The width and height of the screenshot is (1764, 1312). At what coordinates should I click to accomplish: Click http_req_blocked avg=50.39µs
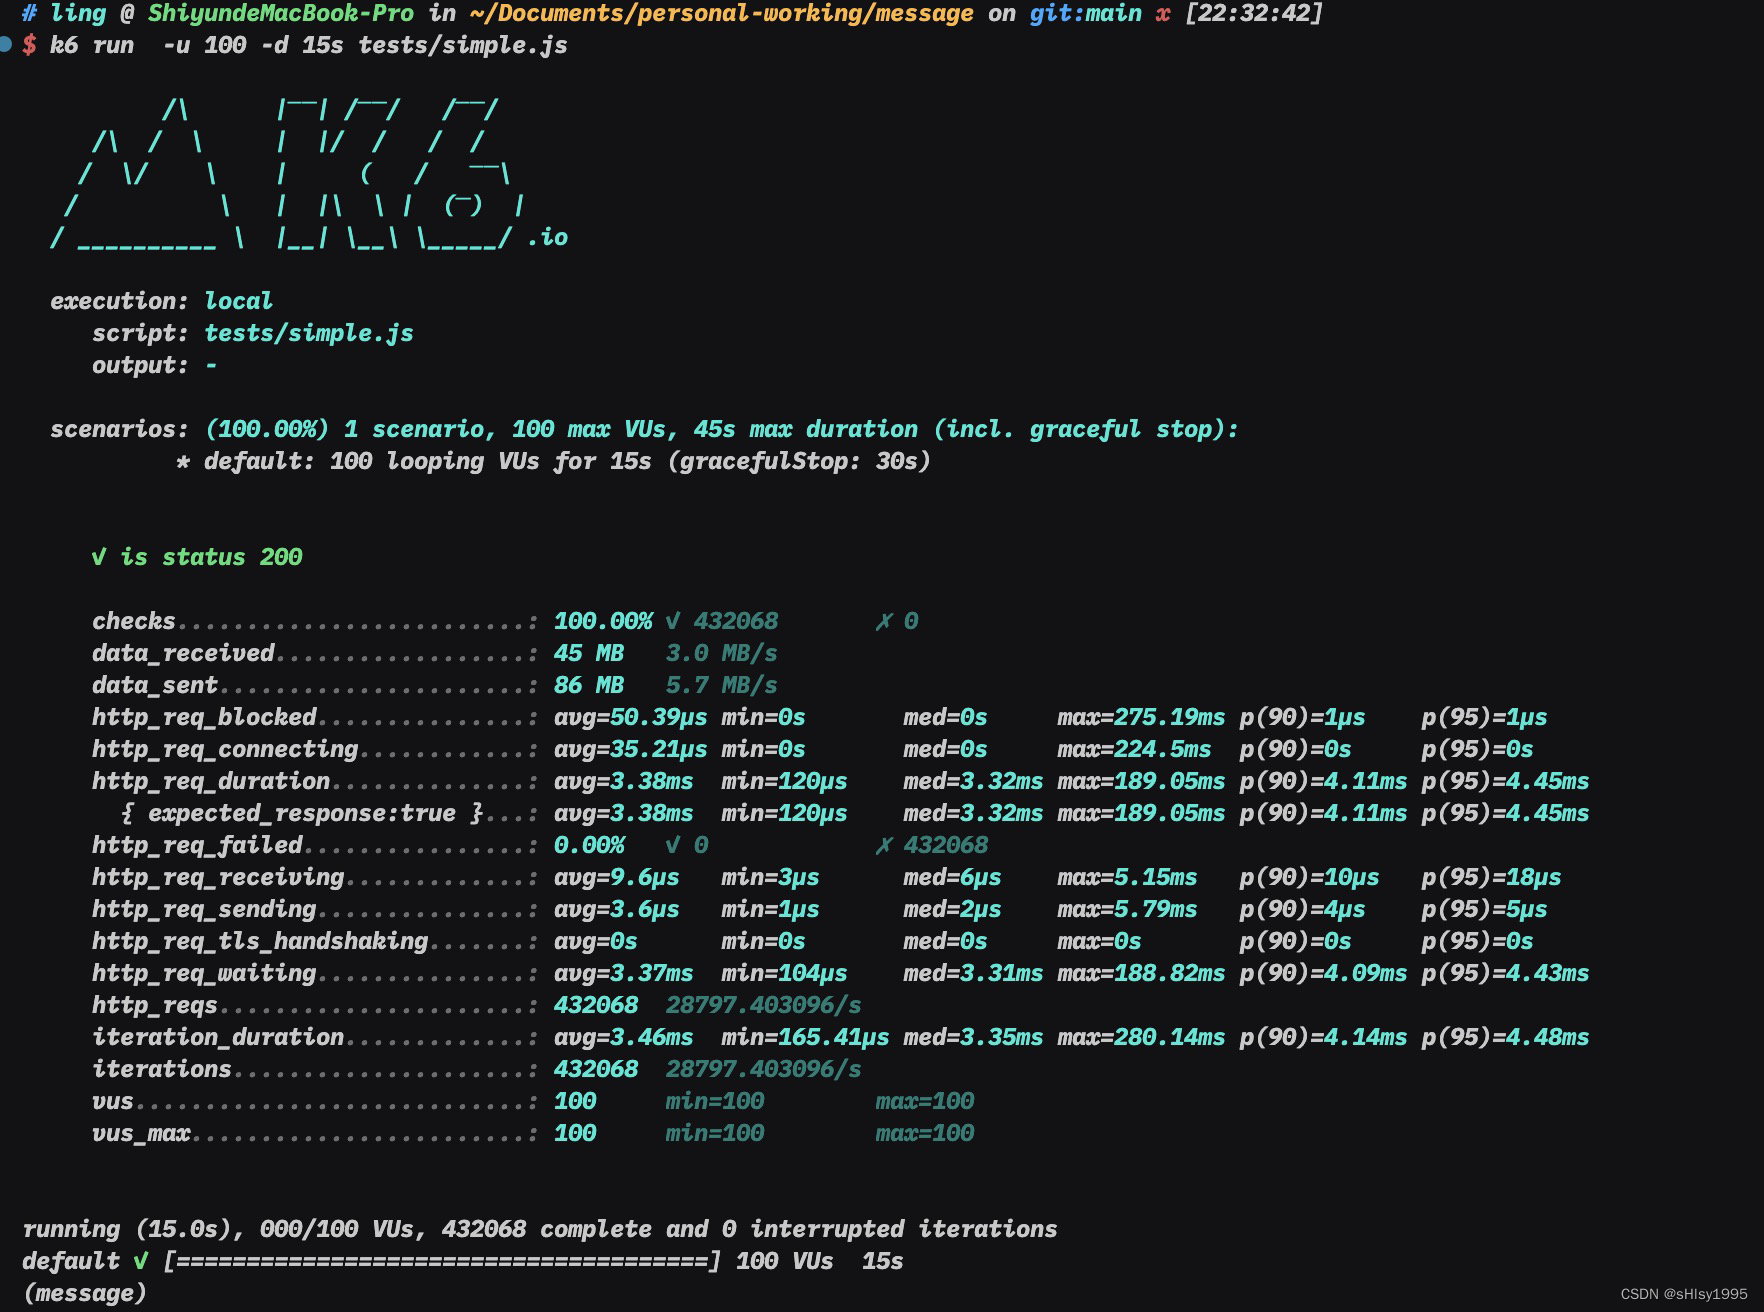pos(631,717)
